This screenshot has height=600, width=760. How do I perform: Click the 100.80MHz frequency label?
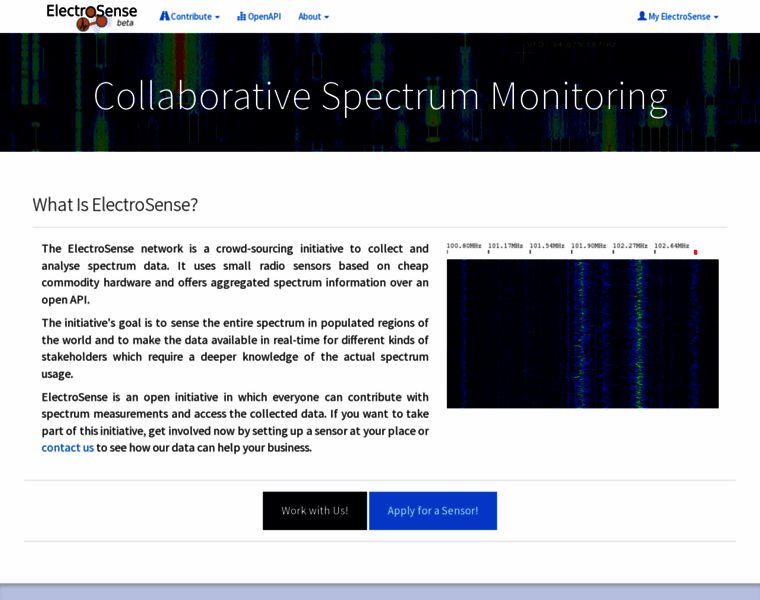464,246
